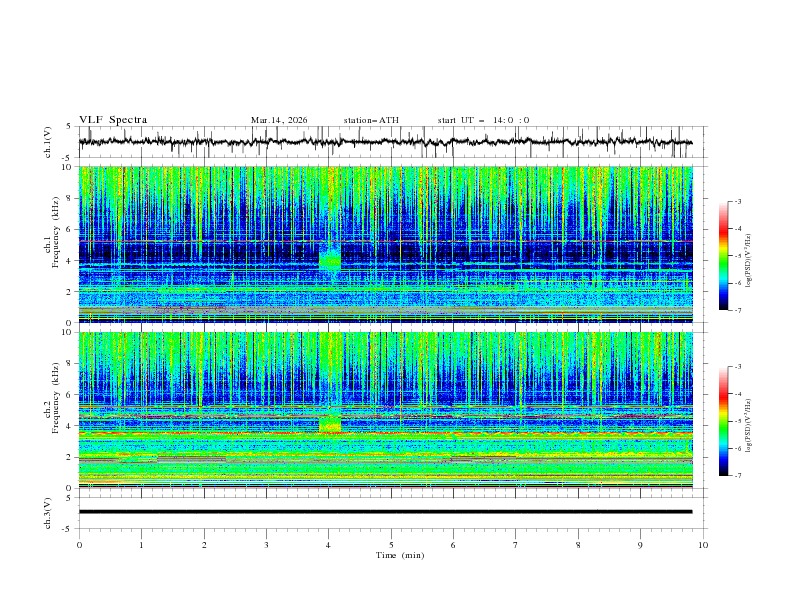This screenshot has height=612, width=792.
Task: Click the ch.3 flat black voltage trace
Action: tap(385, 512)
